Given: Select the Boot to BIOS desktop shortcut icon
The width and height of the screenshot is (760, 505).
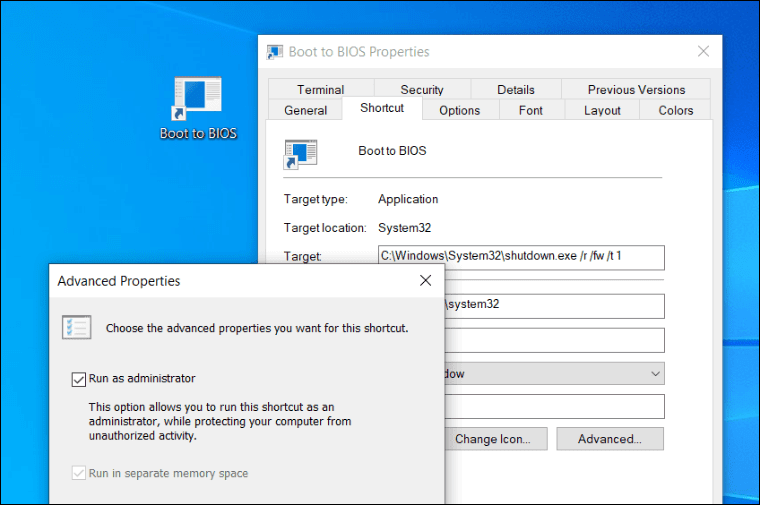Looking at the screenshot, I should point(197,99).
